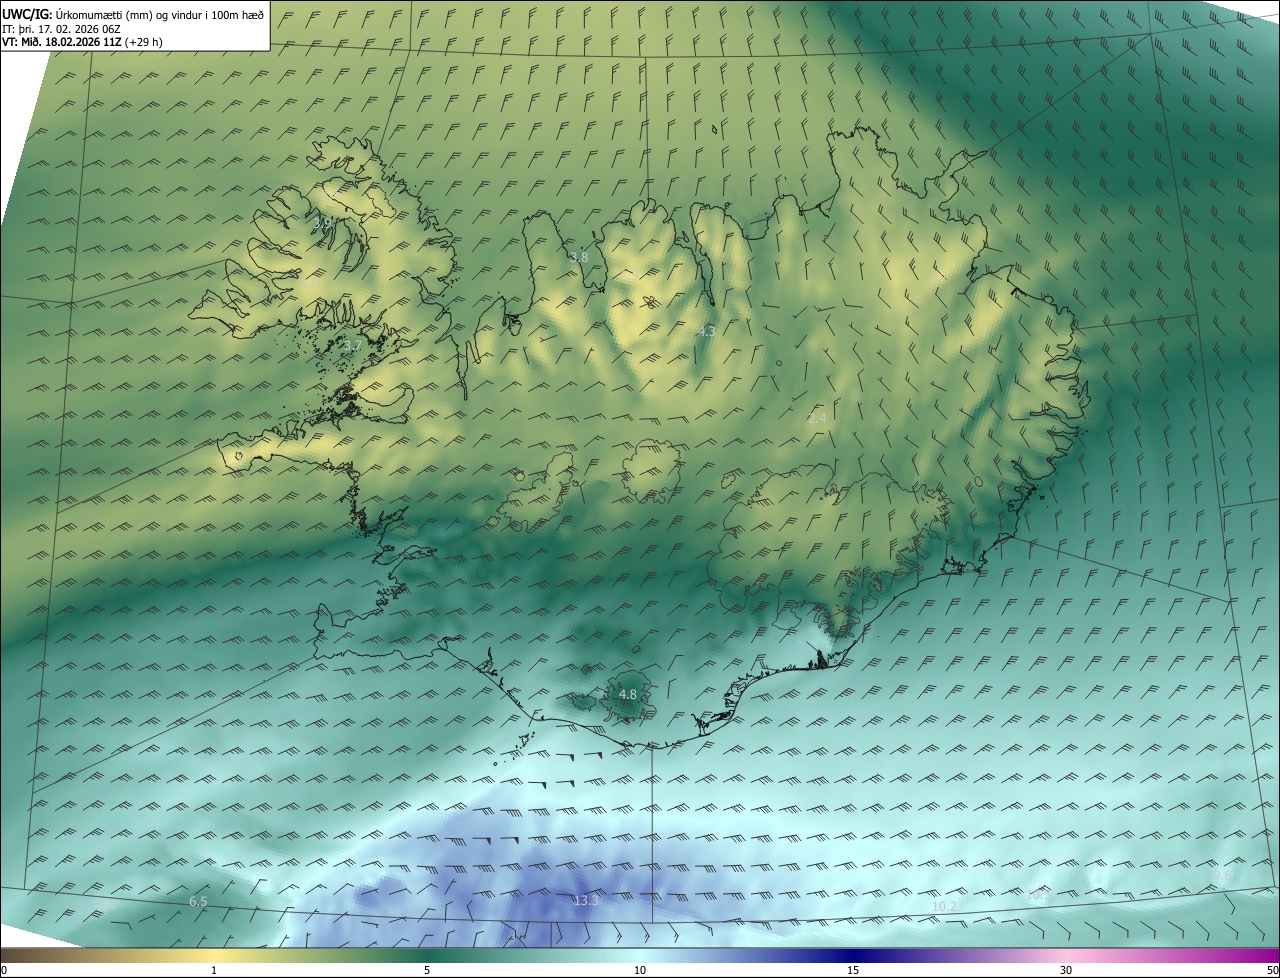Click the 13.3 value label in the blue area

pyautogui.click(x=586, y=901)
